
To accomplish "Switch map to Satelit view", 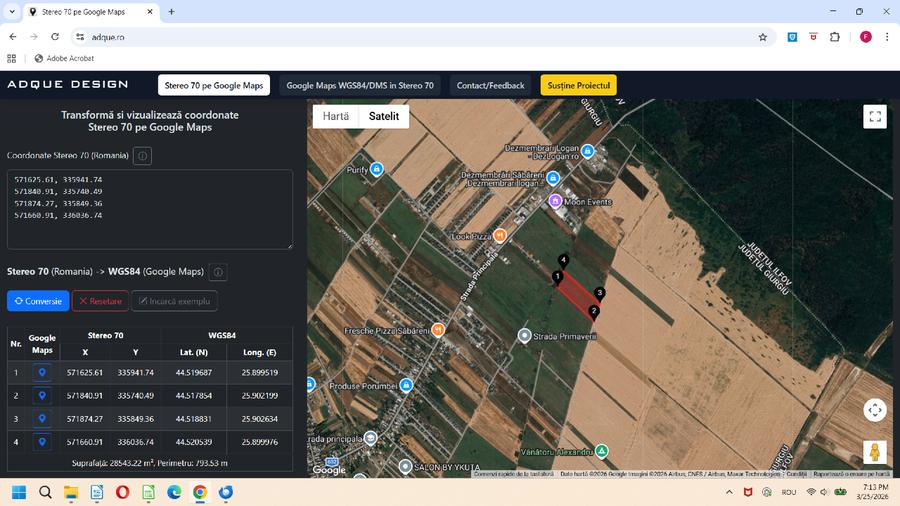I will tap(384, 116).
